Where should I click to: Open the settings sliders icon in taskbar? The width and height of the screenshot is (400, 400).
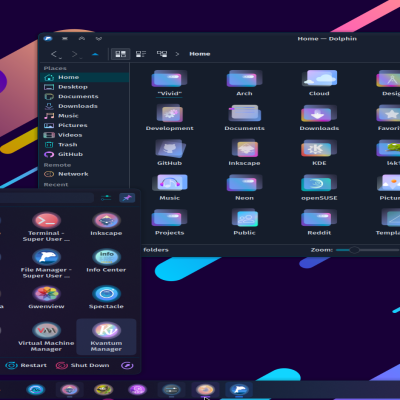coord(171,389)
